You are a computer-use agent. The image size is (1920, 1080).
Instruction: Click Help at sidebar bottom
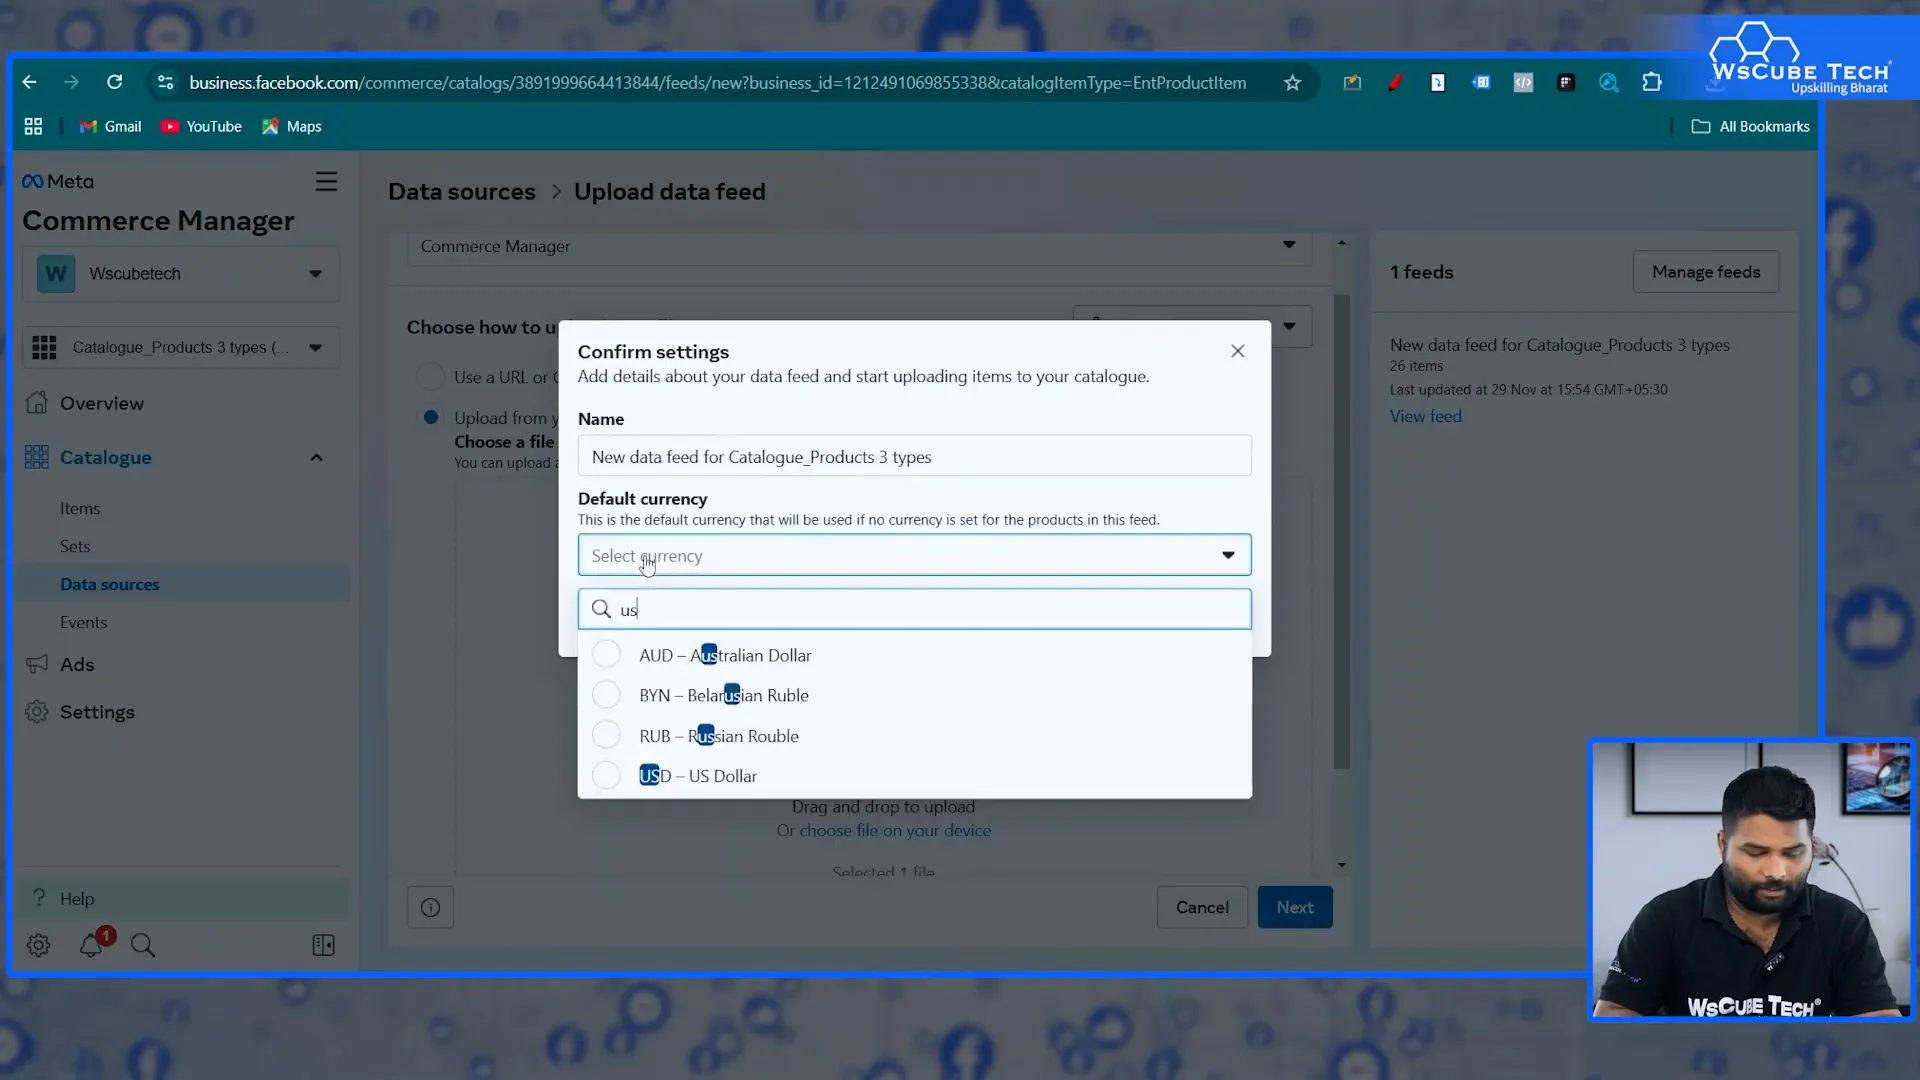coord(183,898)
